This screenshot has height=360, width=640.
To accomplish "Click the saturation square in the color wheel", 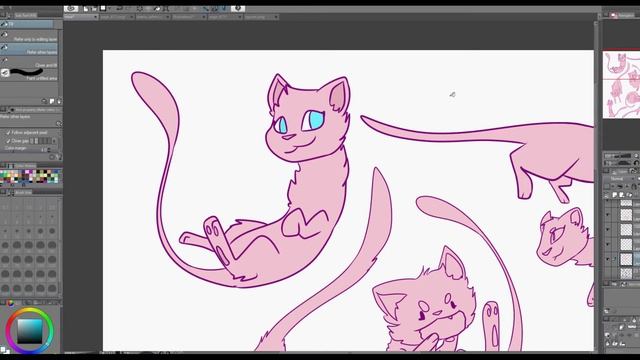I will pyautogui.click(x=29, y=331).
